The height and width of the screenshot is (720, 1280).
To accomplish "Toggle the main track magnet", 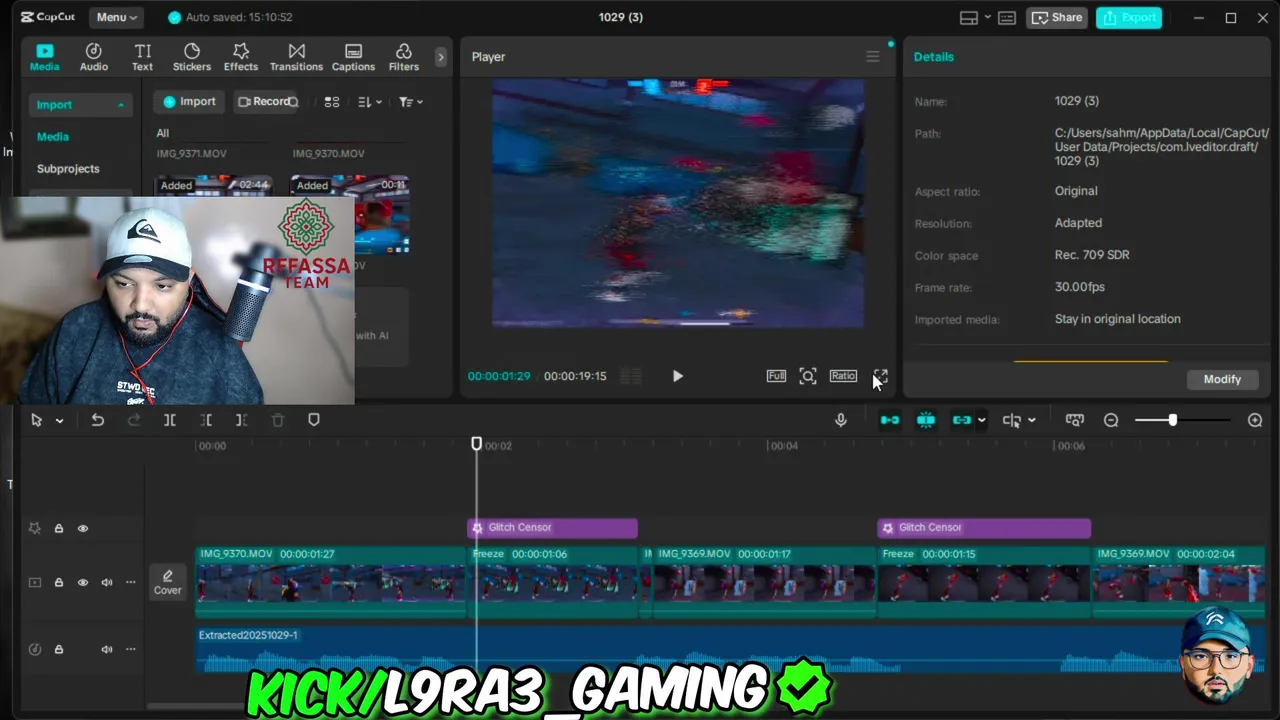I will pos(889,420).
